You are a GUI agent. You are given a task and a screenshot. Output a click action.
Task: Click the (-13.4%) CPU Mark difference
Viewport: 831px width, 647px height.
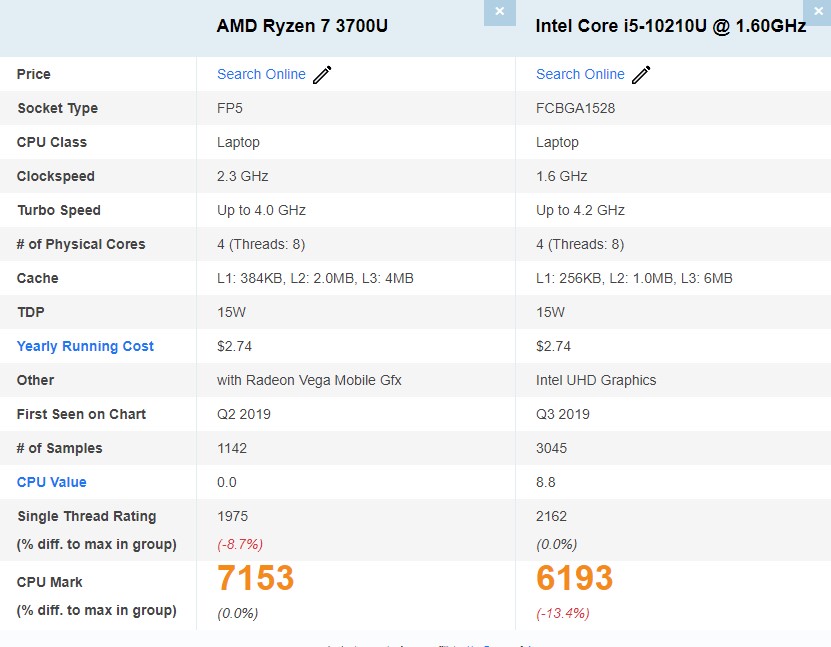point(563,613)
